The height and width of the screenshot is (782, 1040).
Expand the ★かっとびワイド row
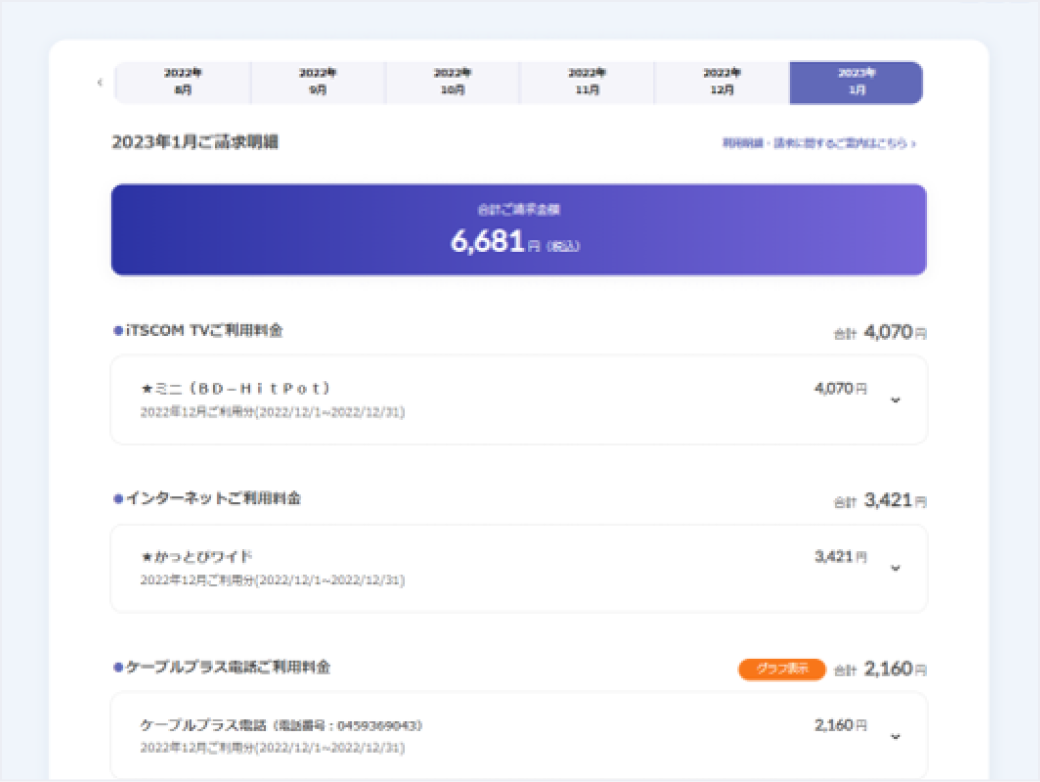point(895,568)
